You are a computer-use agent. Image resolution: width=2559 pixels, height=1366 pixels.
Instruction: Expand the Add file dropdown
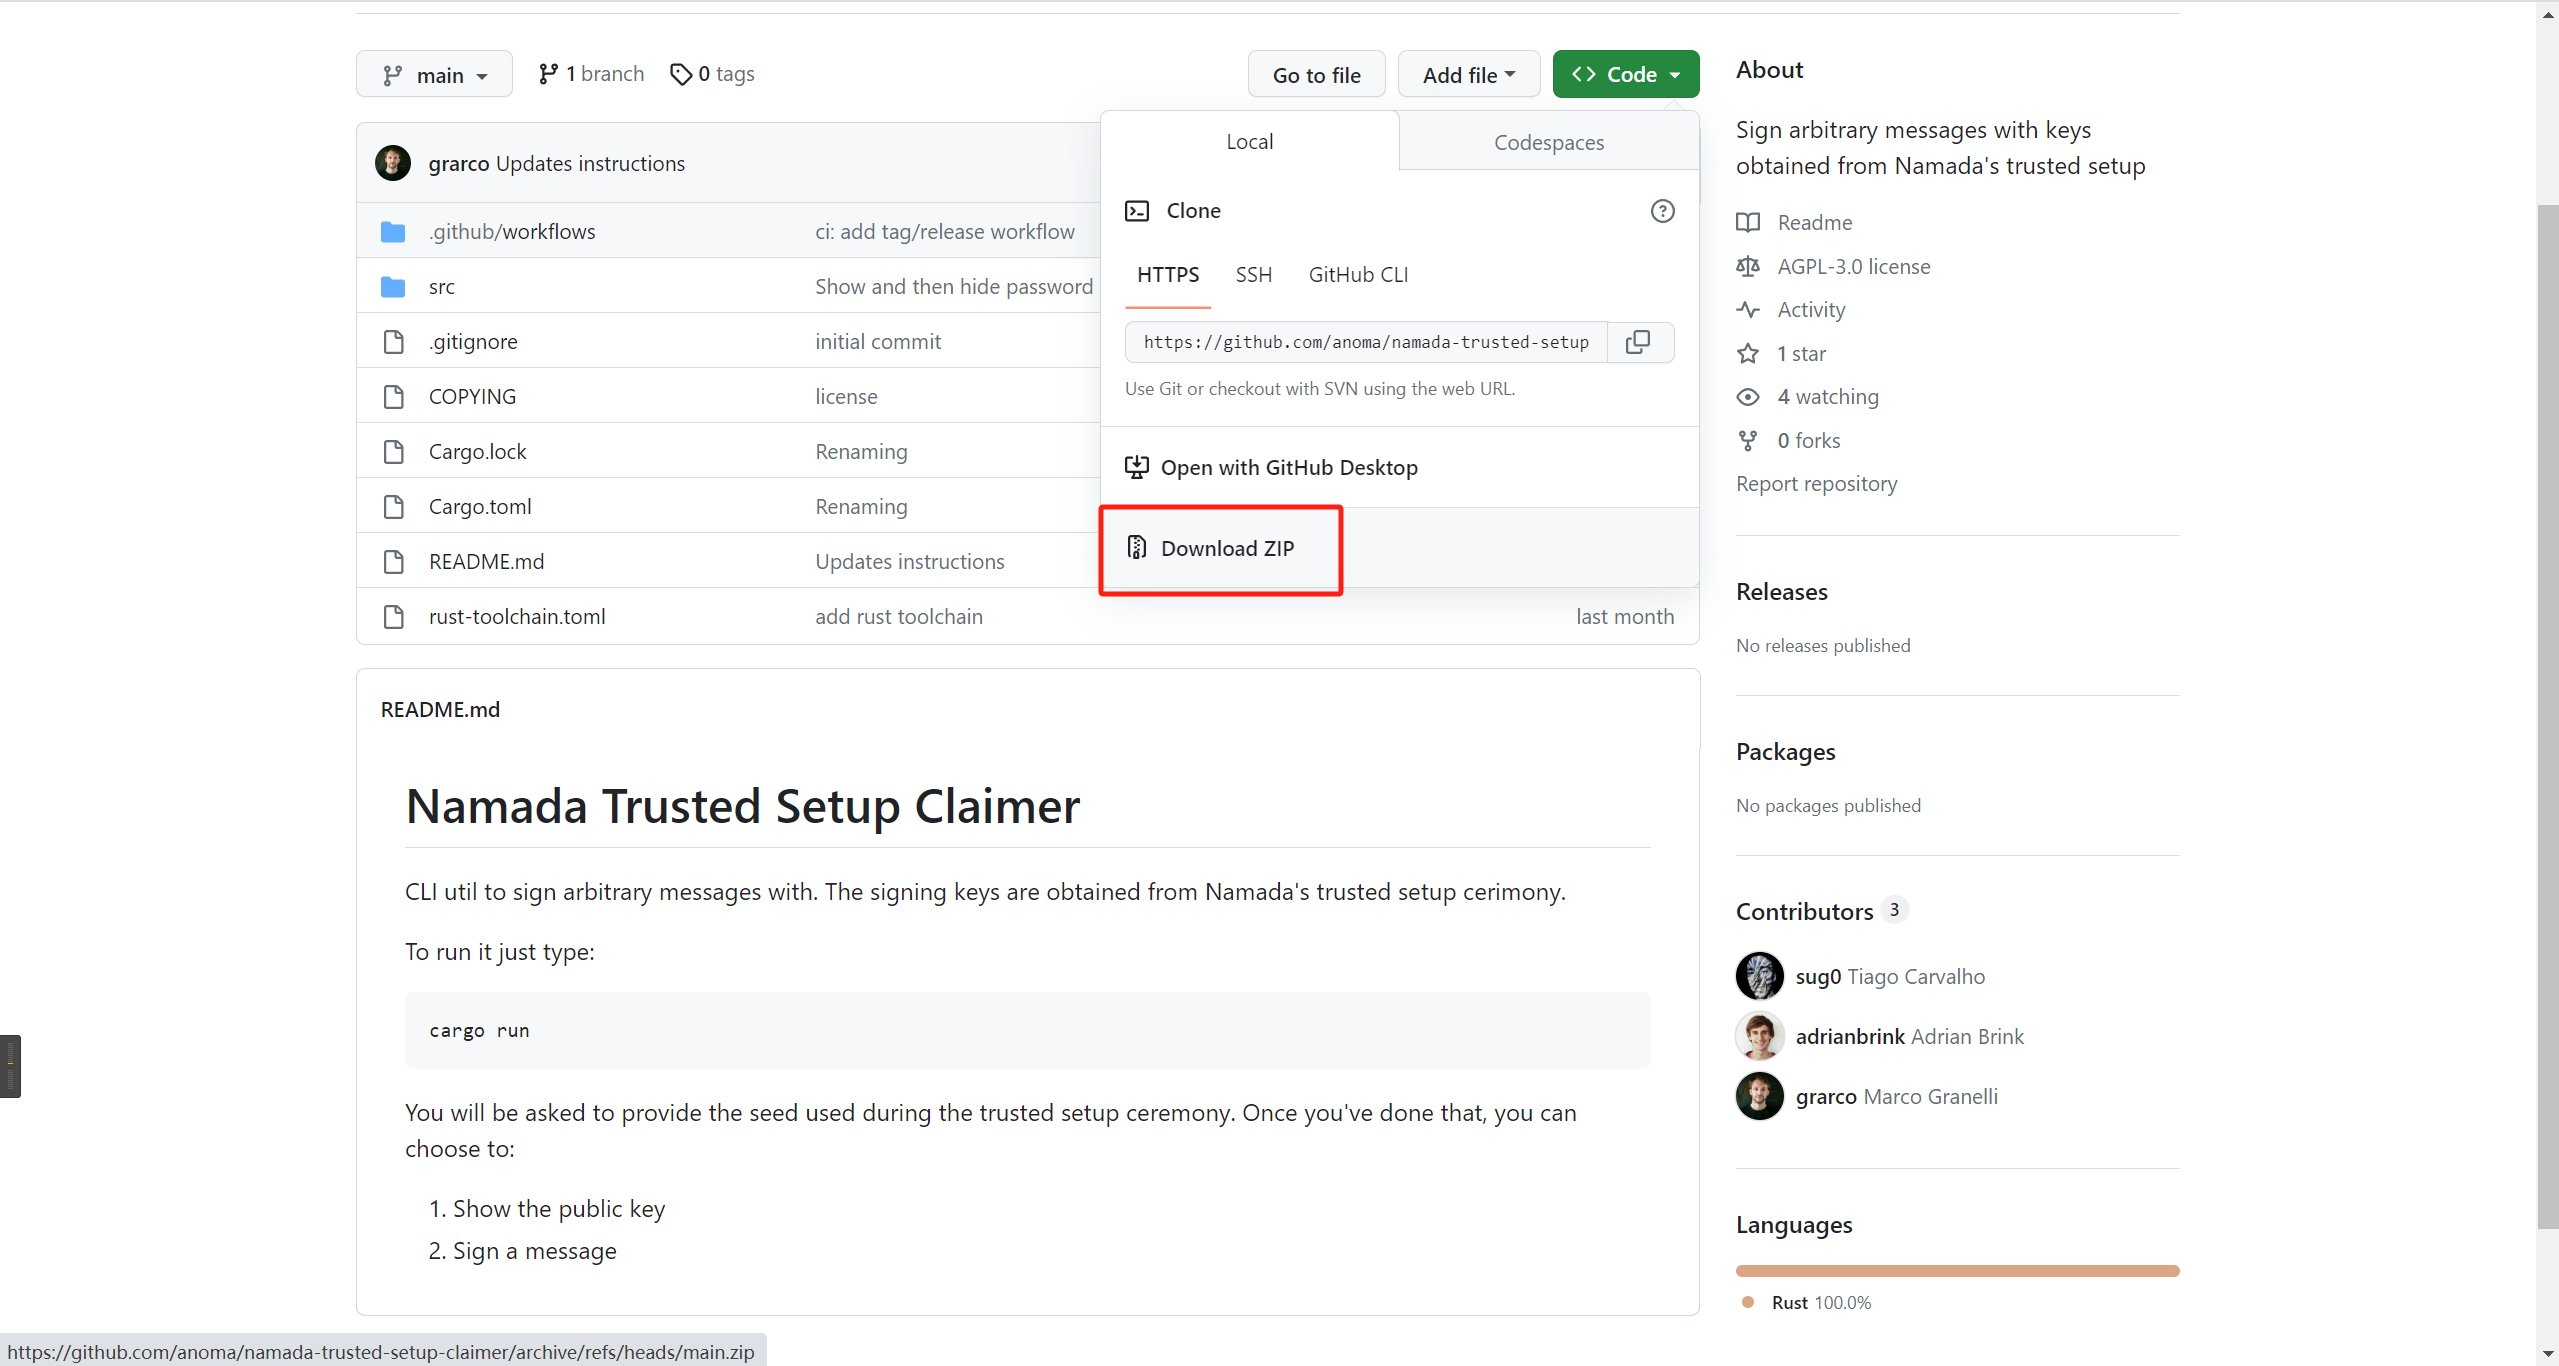point(1468,75)
